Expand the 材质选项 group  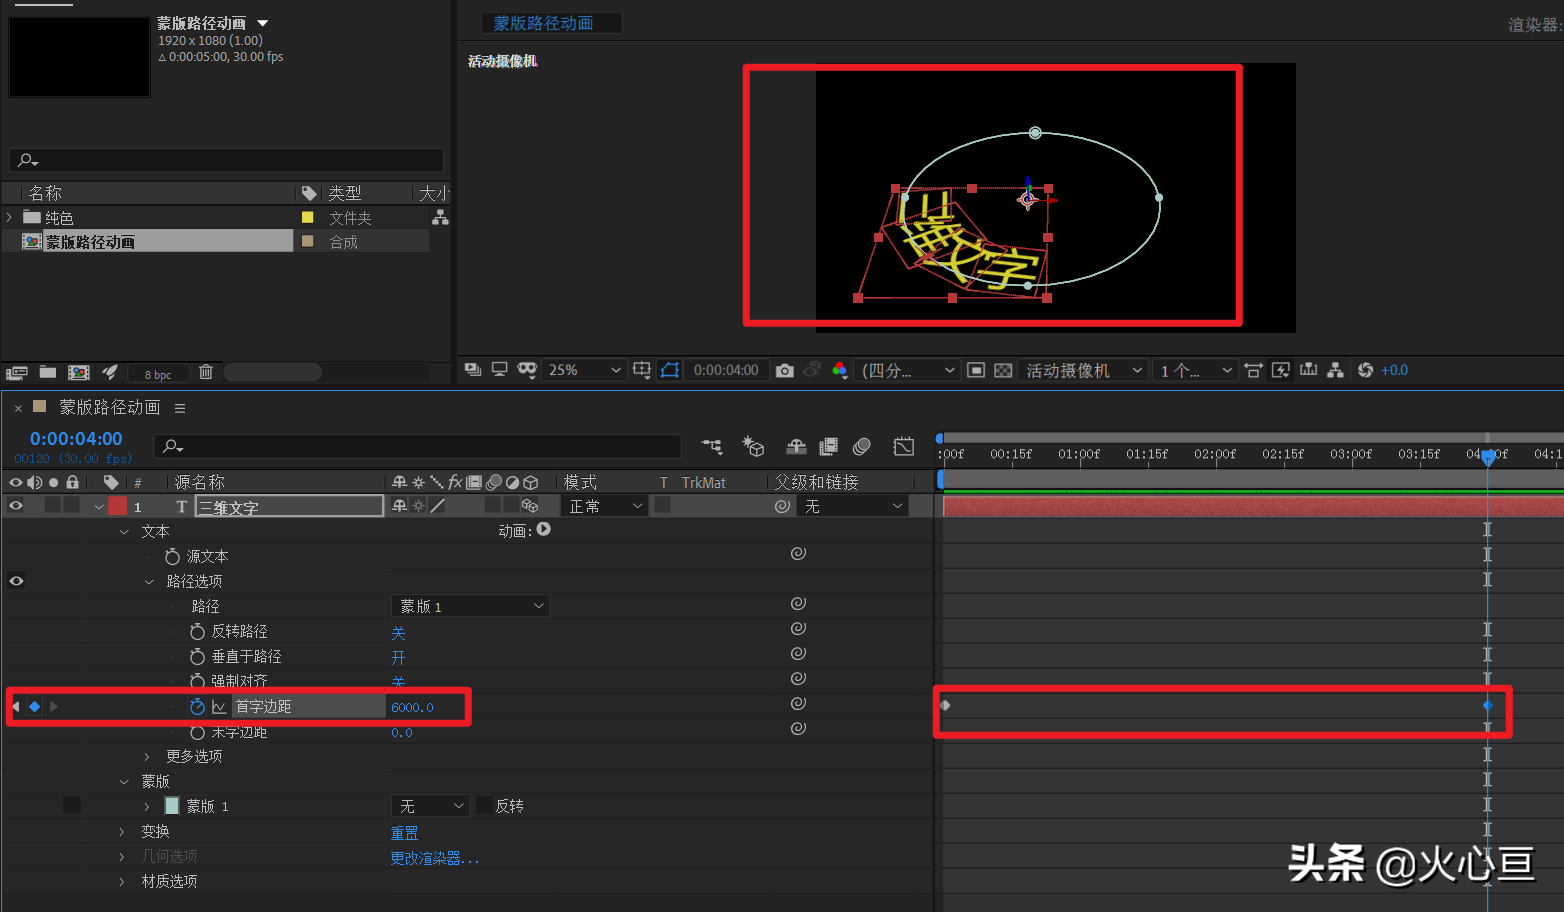(122, 882)
